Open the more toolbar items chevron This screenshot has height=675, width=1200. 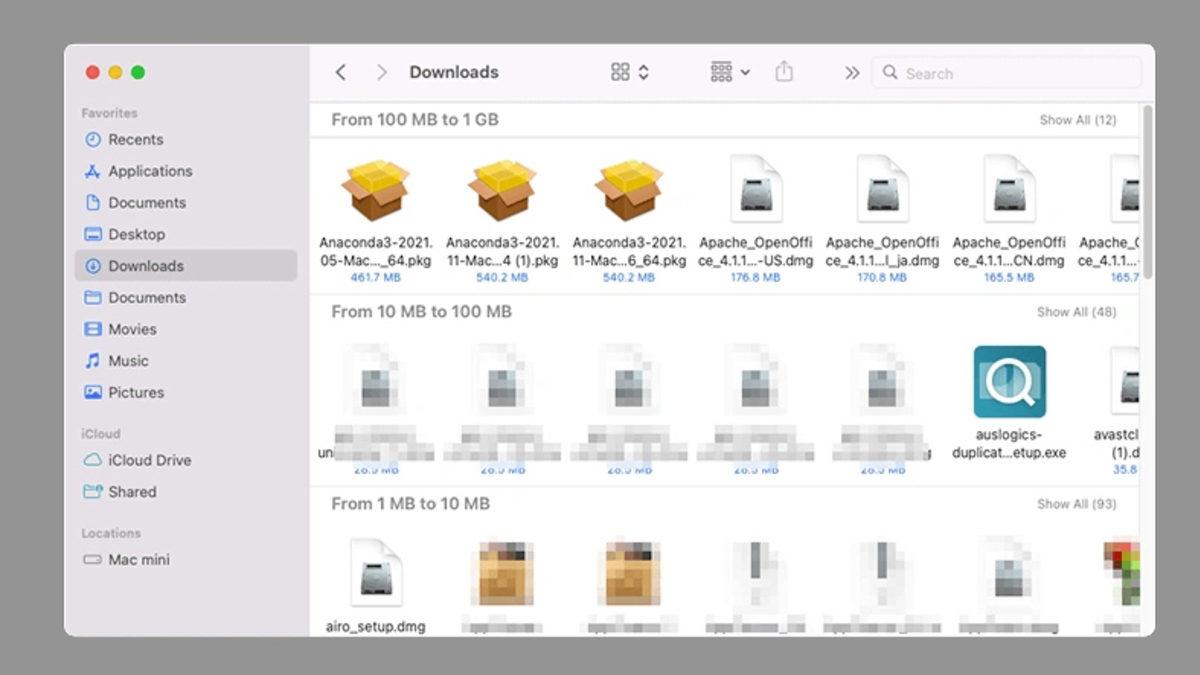[851, 72]
